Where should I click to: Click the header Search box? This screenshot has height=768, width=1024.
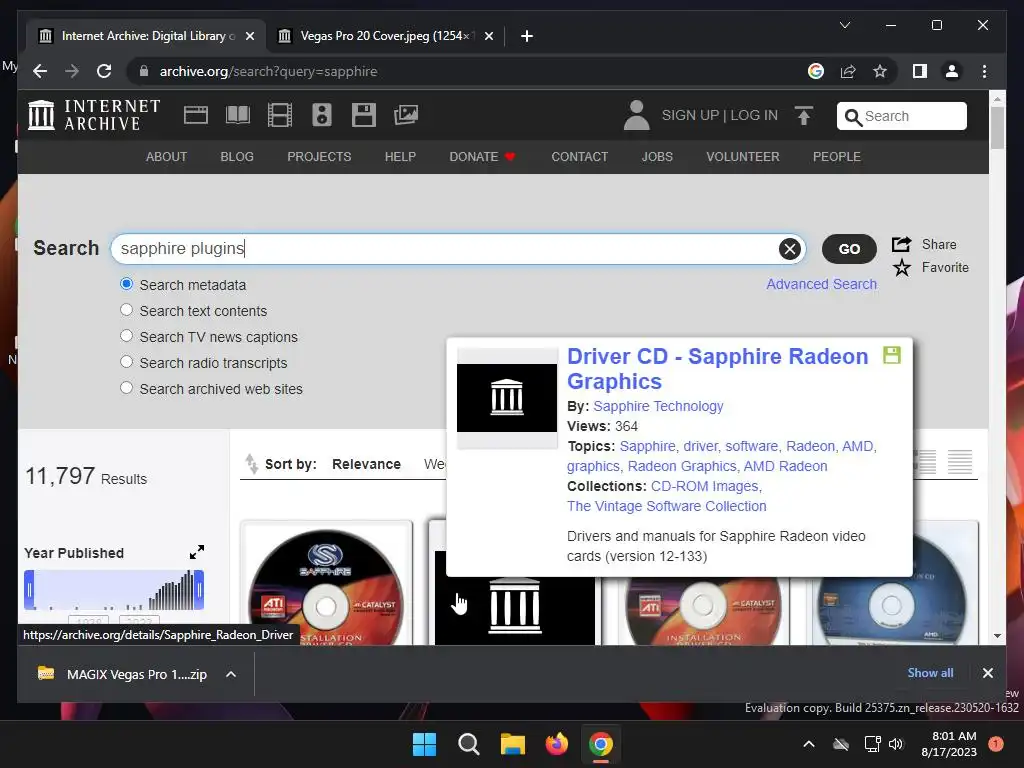tap(901, 116)
